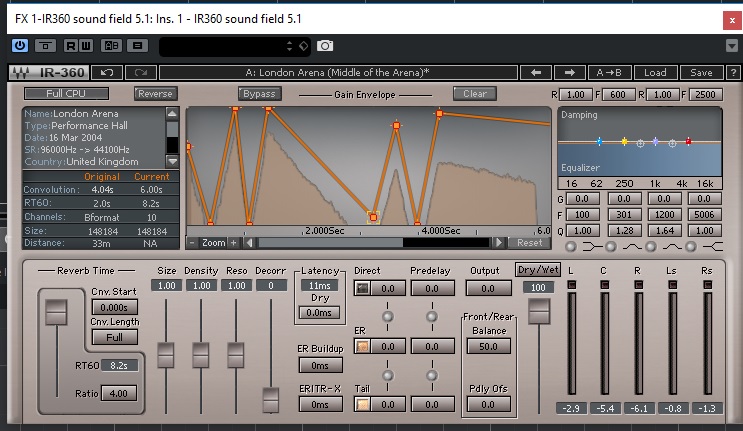Screen dimensions: 743x431
Task: Load next preset with right arrow
Action: 570,72
